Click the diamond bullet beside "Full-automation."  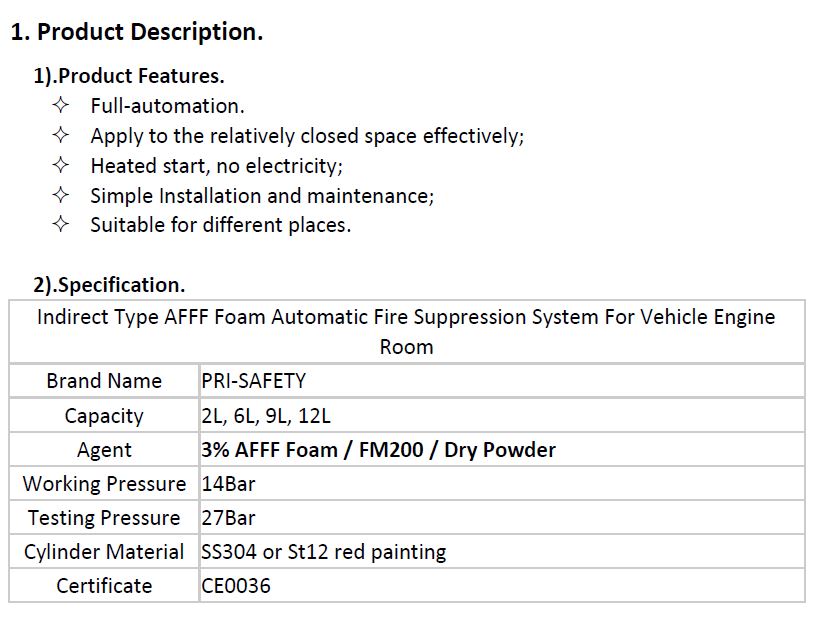click(x=61, y=105)
